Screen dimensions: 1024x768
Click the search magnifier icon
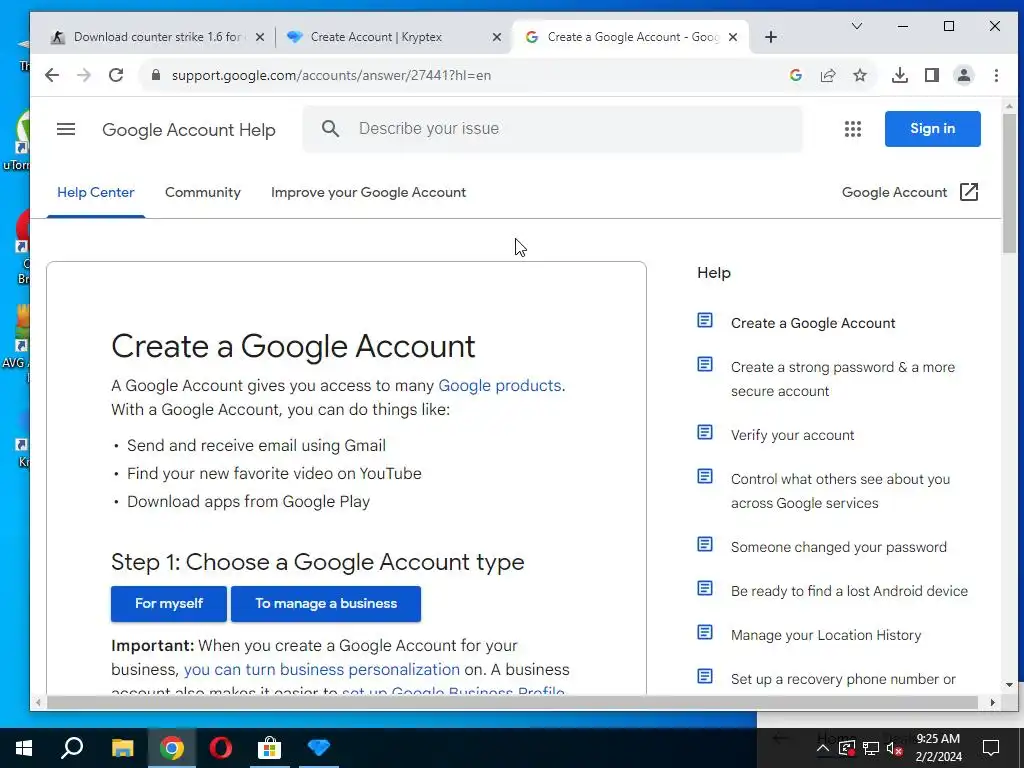[330, 129]
